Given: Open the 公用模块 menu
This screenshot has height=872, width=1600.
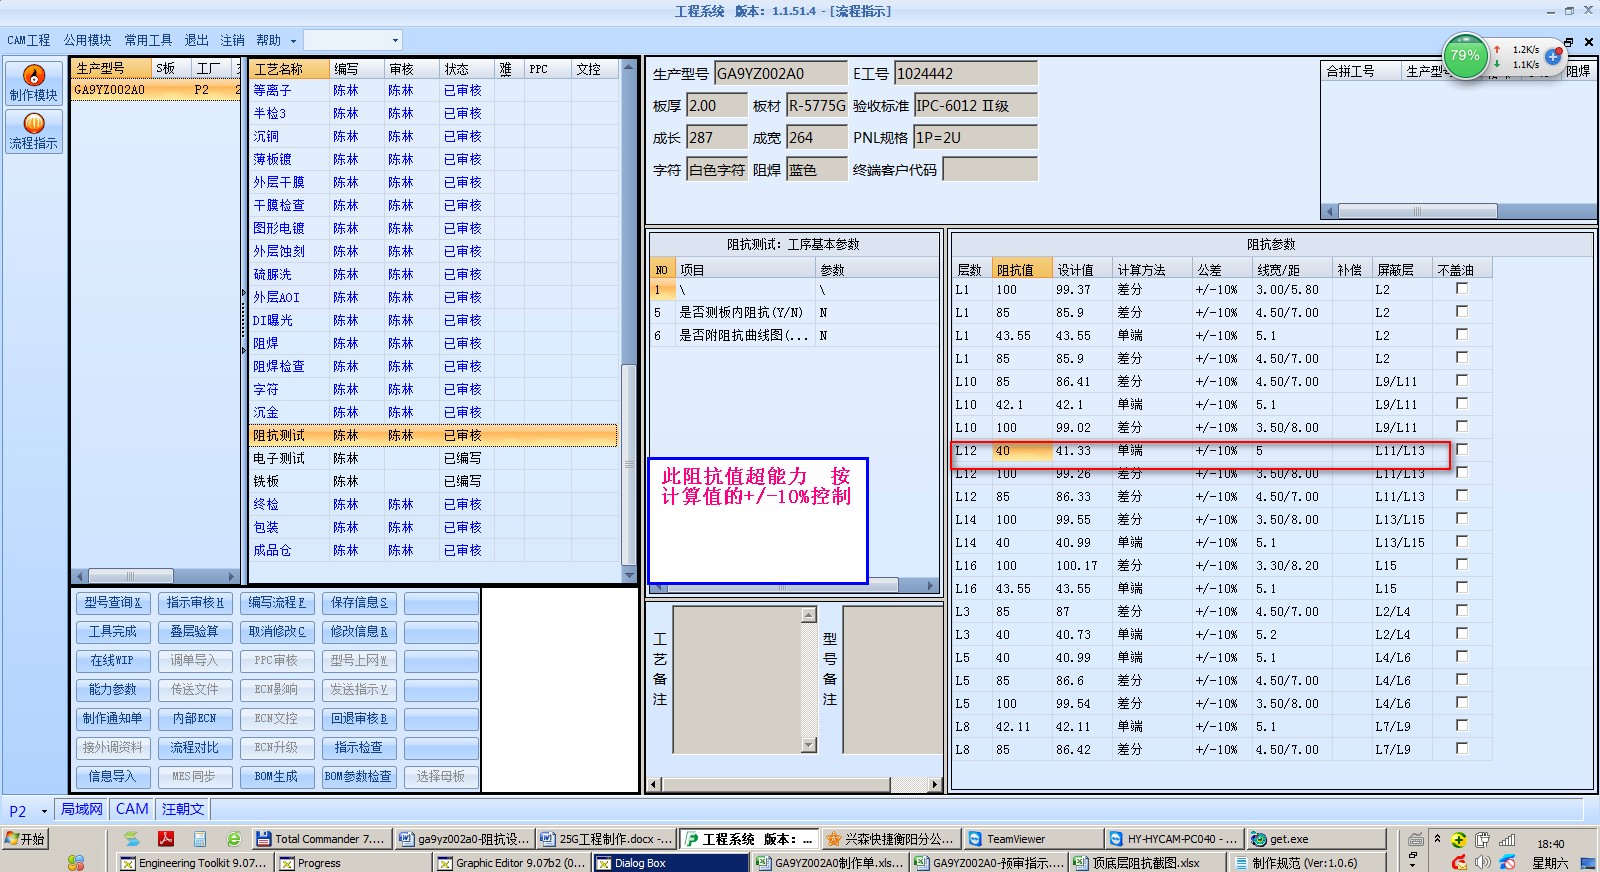Looking at the screenshot, I should [x=87, y=40].
